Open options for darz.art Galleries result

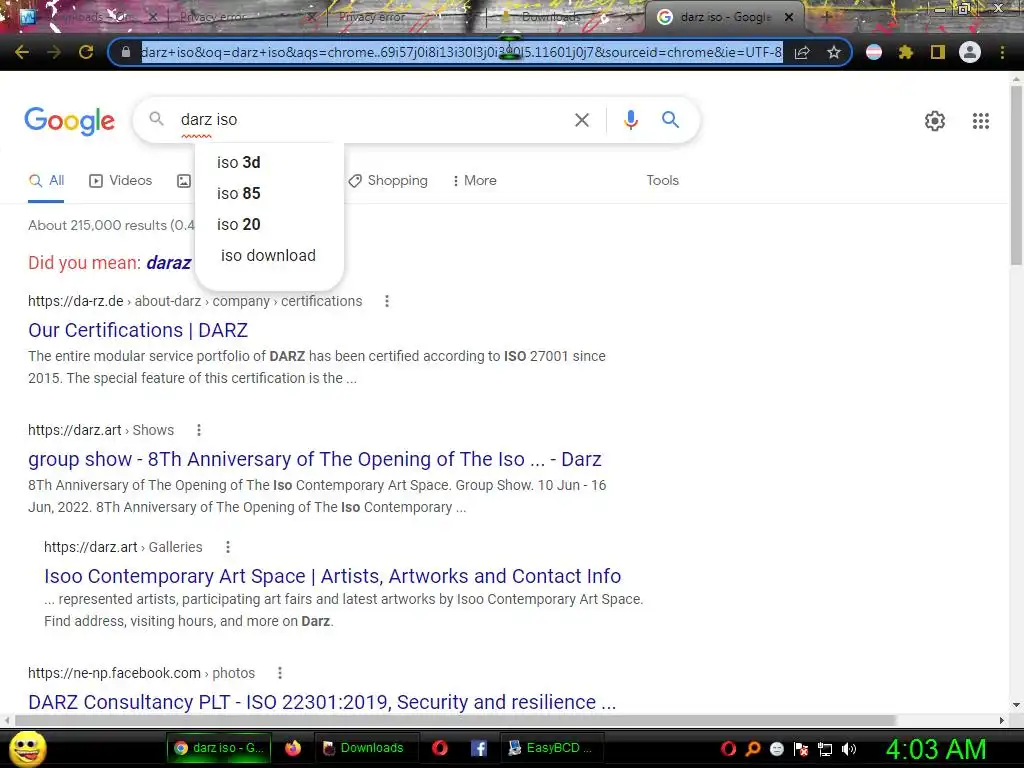point(227,547)
